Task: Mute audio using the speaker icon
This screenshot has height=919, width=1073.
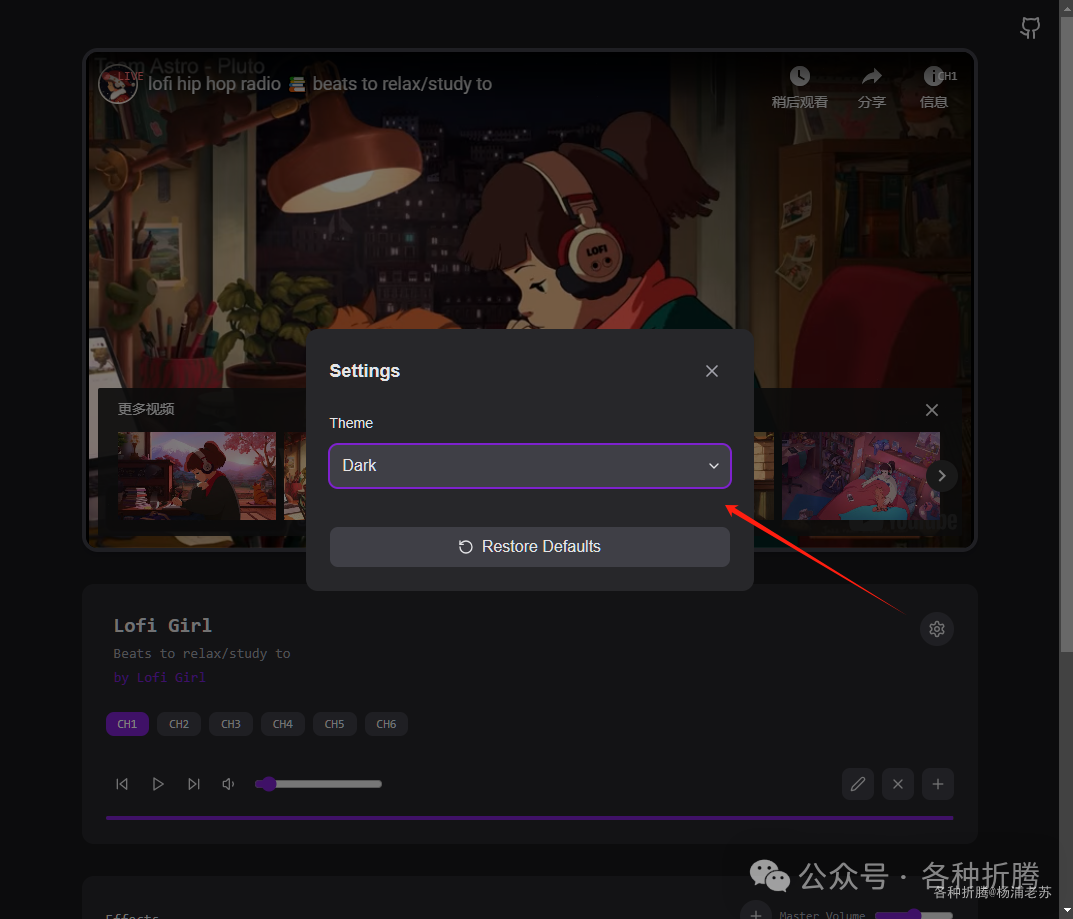Action: pos(229,784)
